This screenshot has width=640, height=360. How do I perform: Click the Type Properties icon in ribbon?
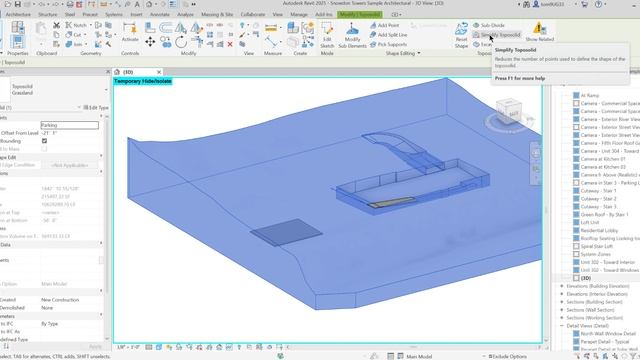pyautogui.click(x=18, y=27)
